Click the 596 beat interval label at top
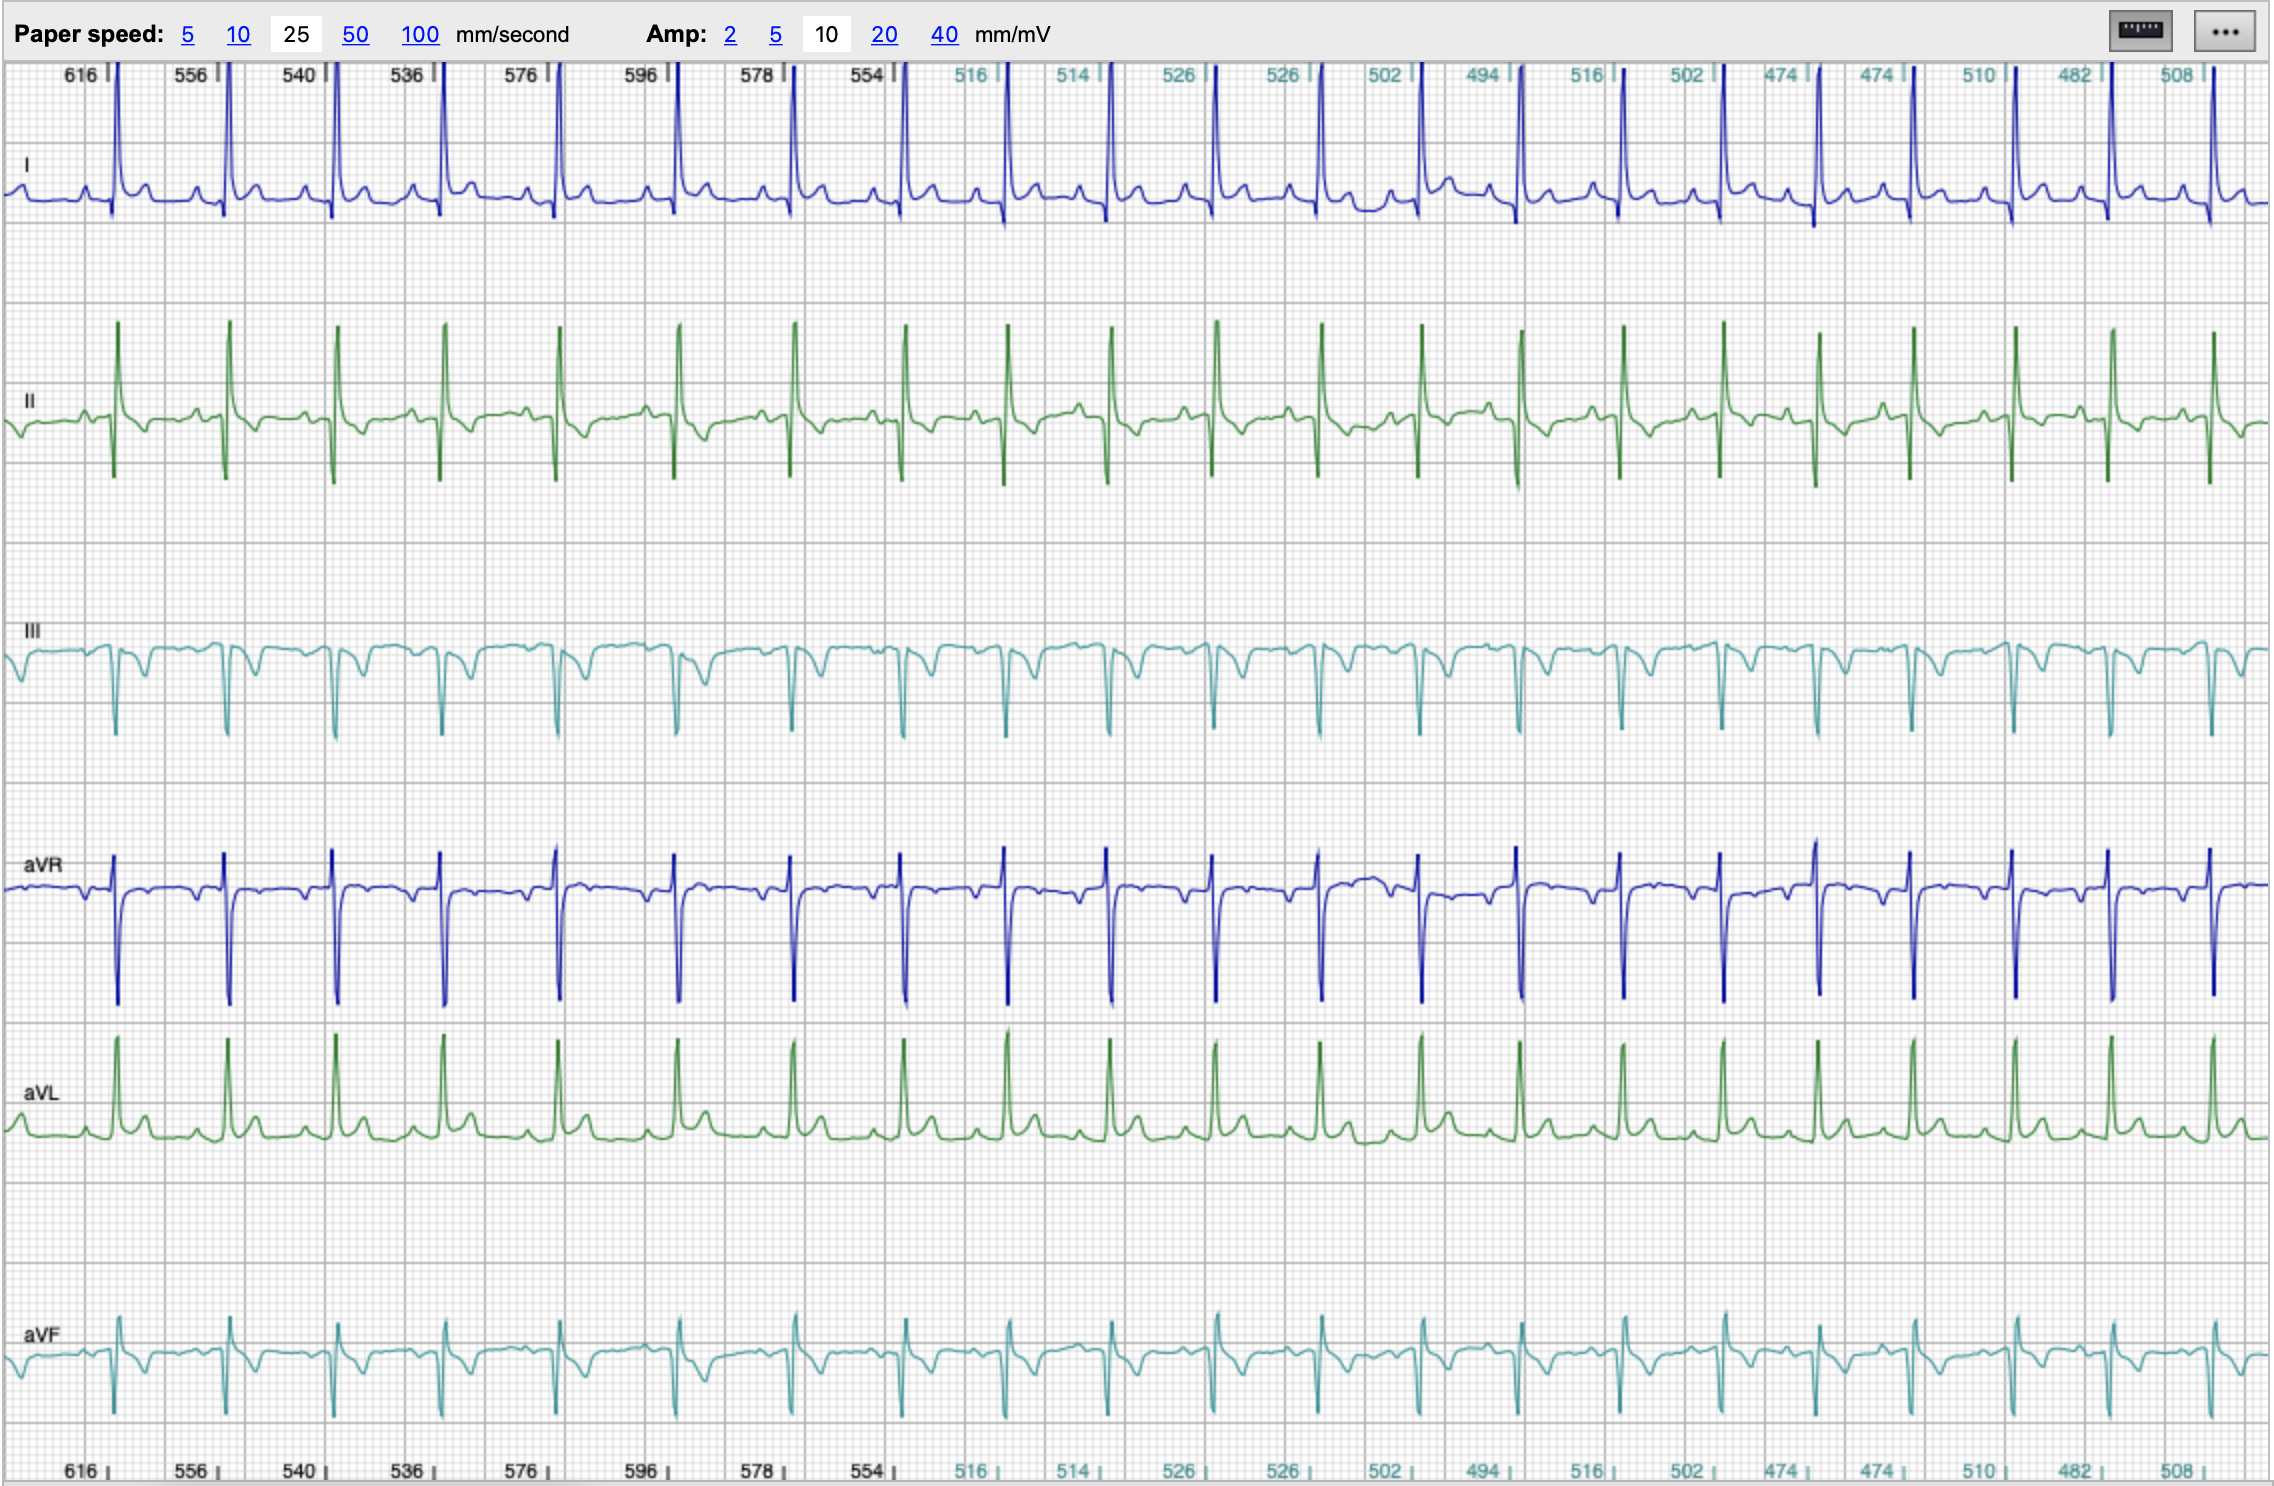This screenshot has width=2274, height=1486. tap(641, 75)
